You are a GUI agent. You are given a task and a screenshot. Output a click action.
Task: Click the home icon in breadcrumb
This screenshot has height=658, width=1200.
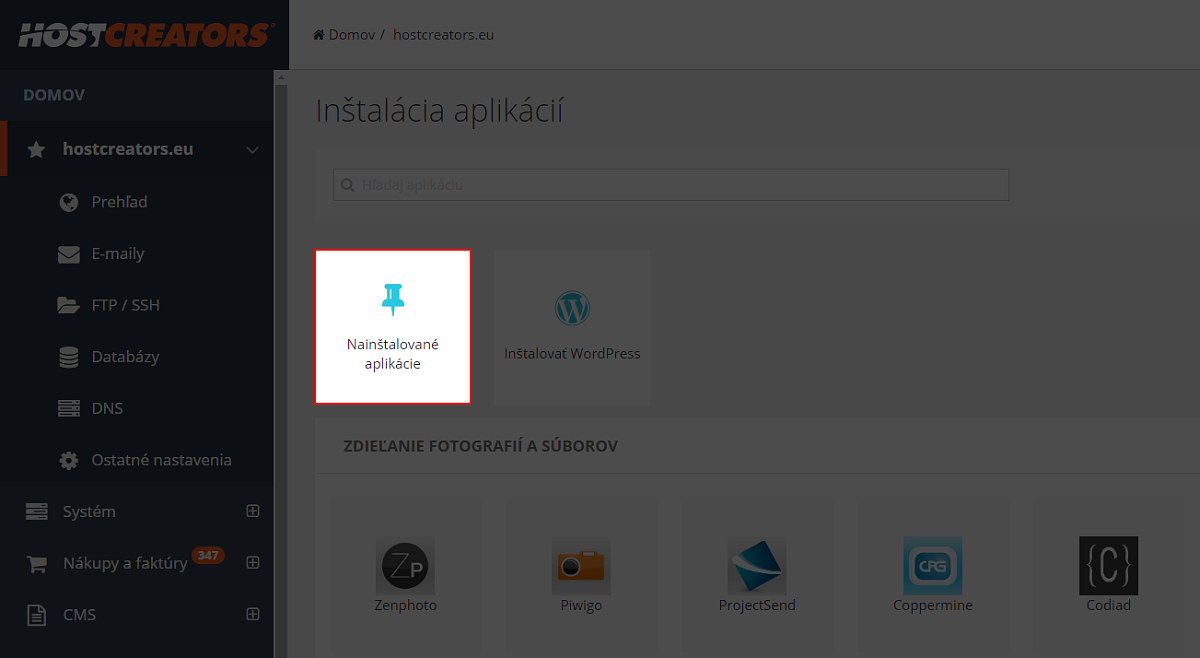point(319,35)
